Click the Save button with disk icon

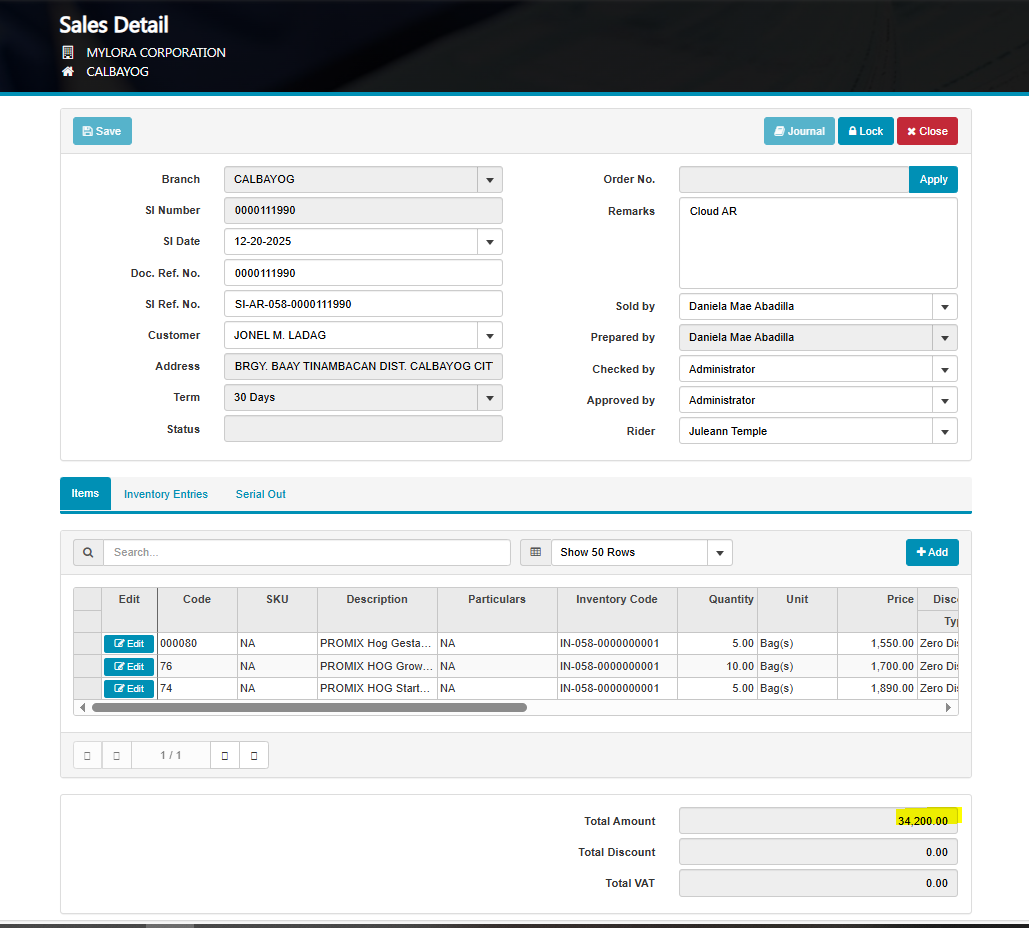pos(102,131)
